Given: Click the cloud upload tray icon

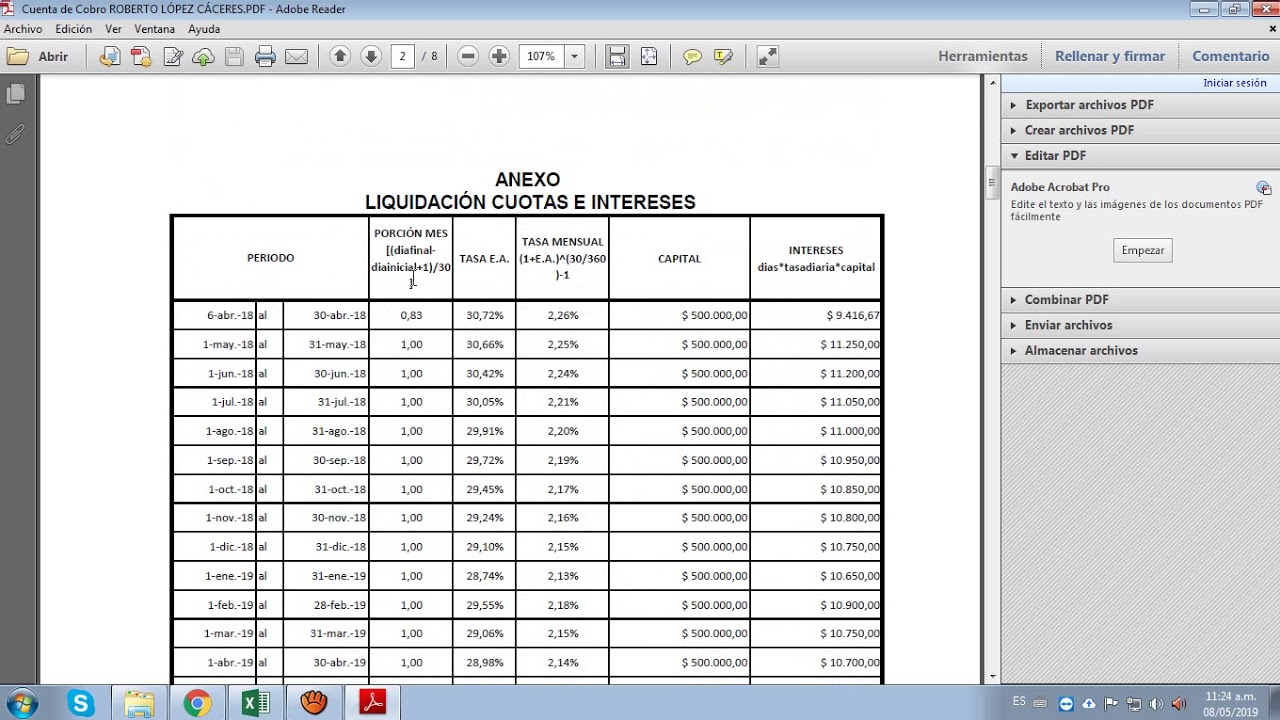Looking at the screenshot, I should 1089,703.
